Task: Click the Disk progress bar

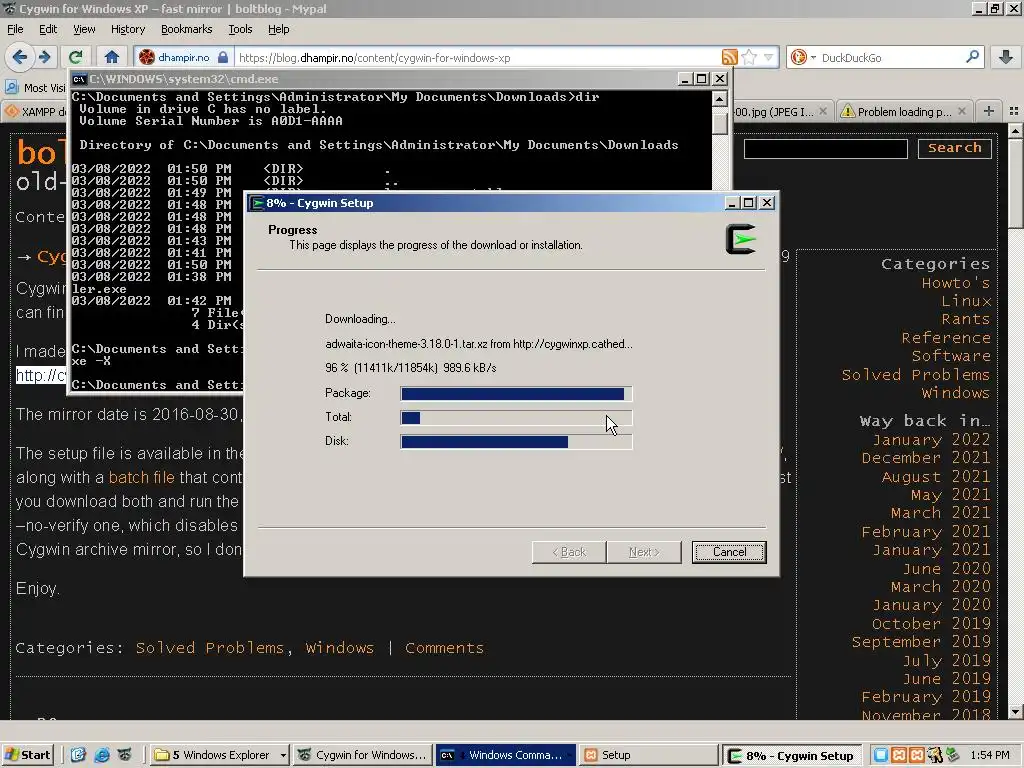Action: (516, 441)
